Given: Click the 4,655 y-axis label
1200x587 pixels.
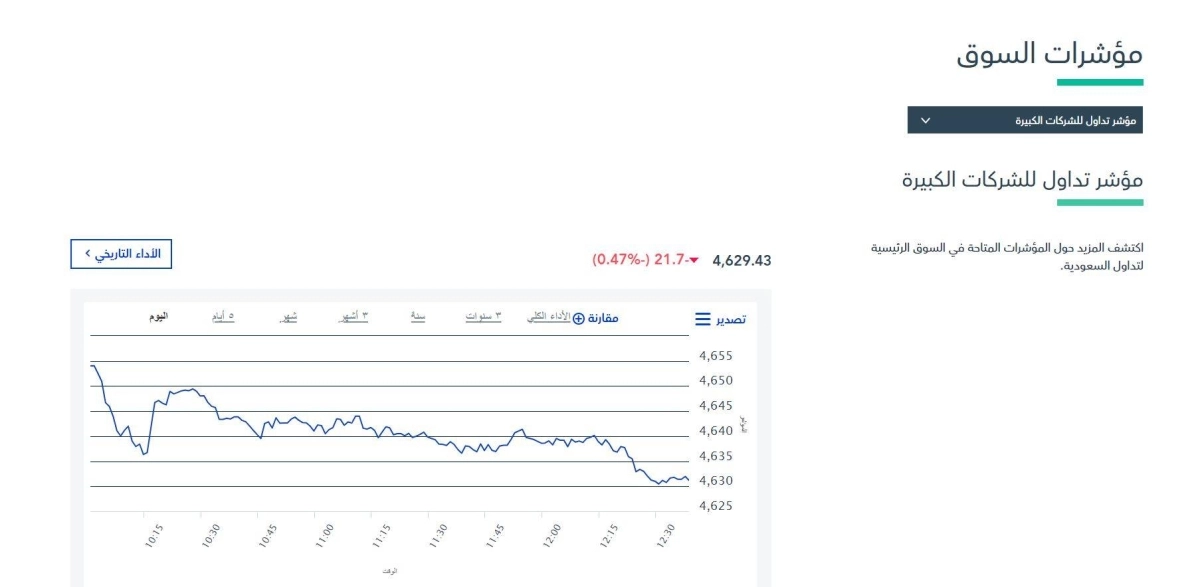Looking at the screenshot, I should [716, 355].
